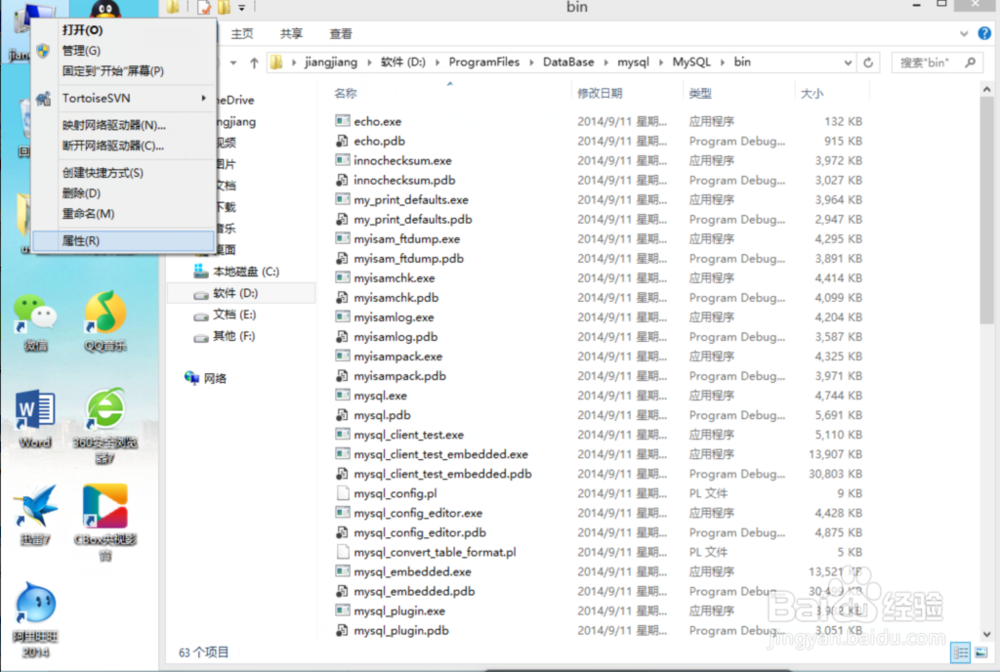This screenshot has width=1000, height=672.
Task: Switch to the 查看 ribbon tab
Action: pyautogui.click(x=340, y=33)
